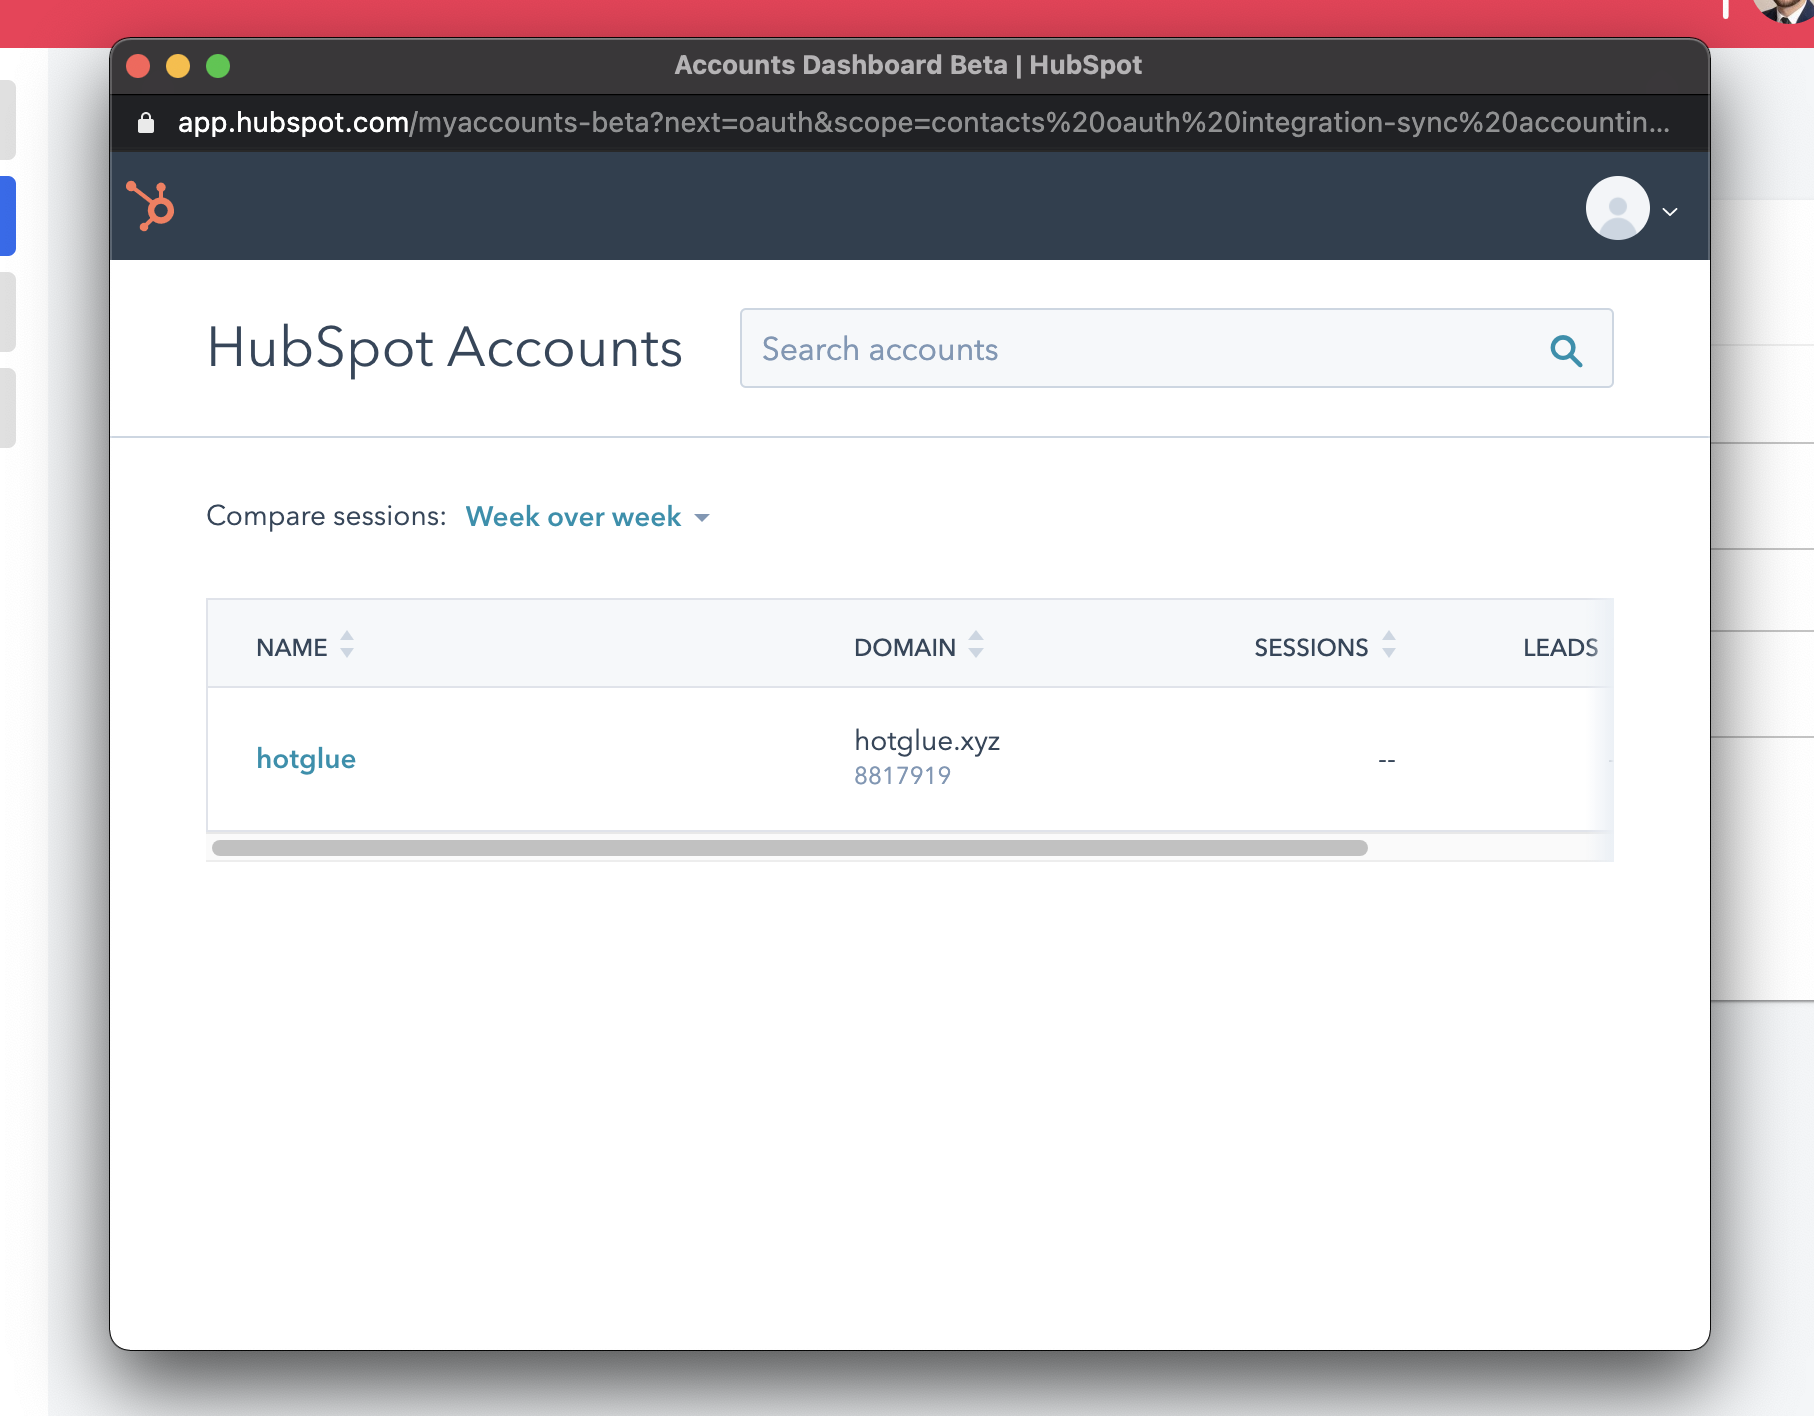1814x1416 pixels.
Task: Sort the table by NAME column
Action: [304, 647]
